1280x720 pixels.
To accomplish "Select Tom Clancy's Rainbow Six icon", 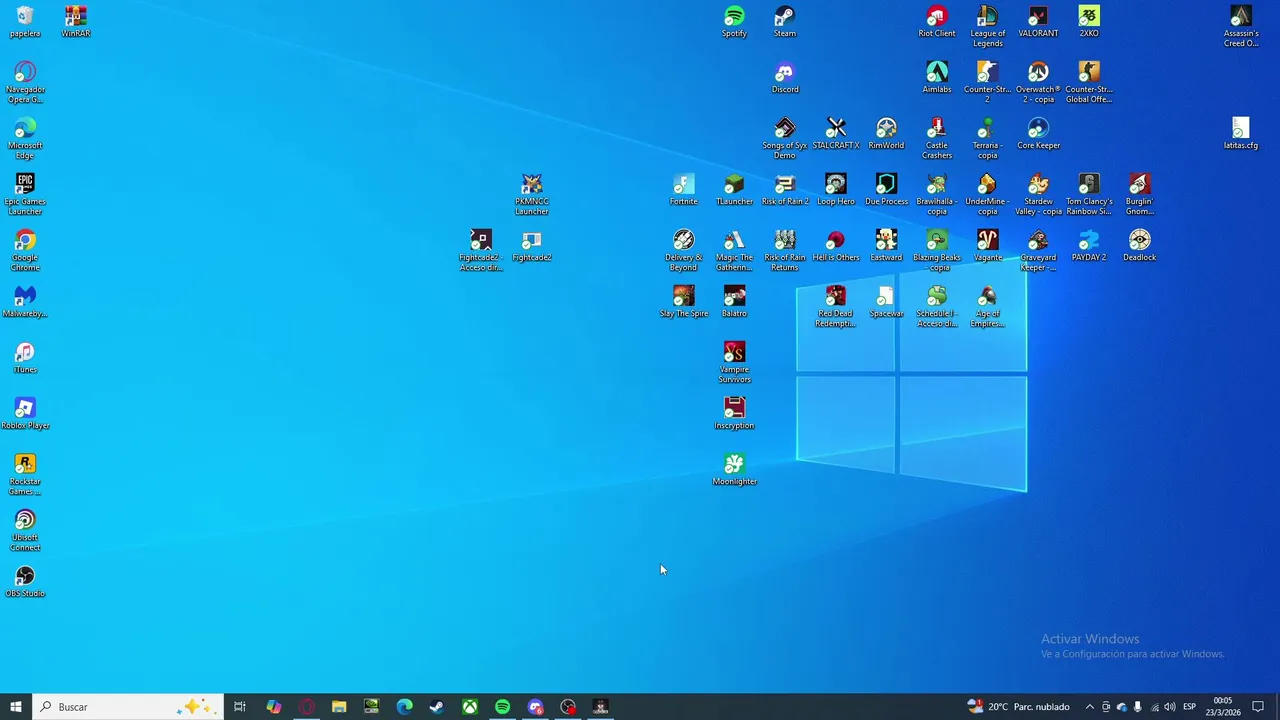I will [x=1089, y=194].
